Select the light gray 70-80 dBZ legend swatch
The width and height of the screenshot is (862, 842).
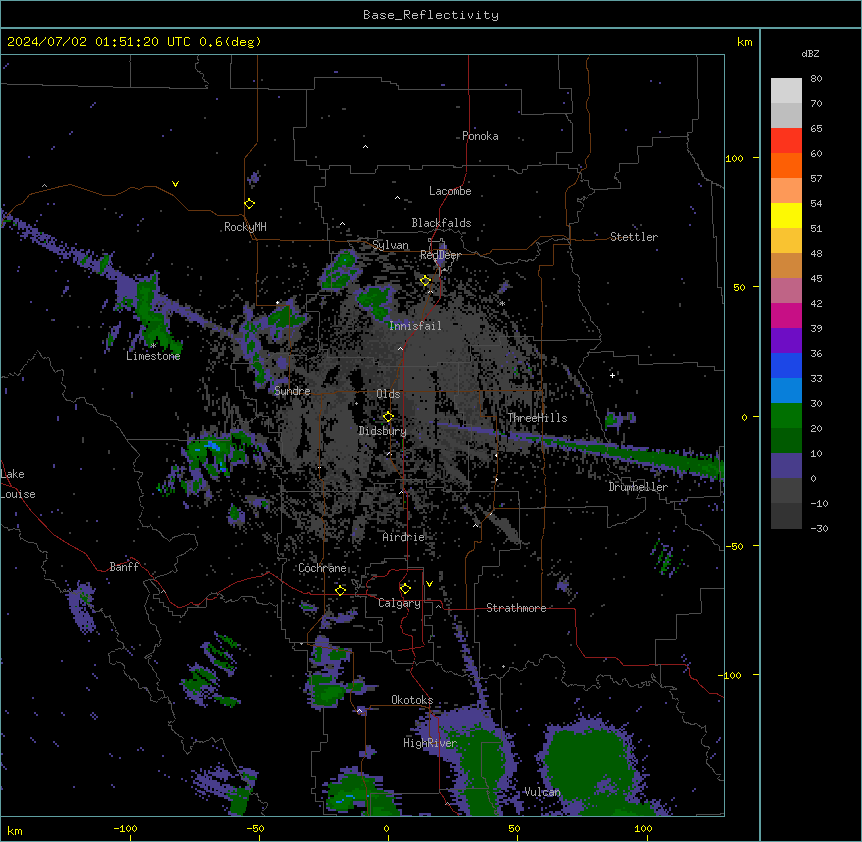[x=786, y=91]
